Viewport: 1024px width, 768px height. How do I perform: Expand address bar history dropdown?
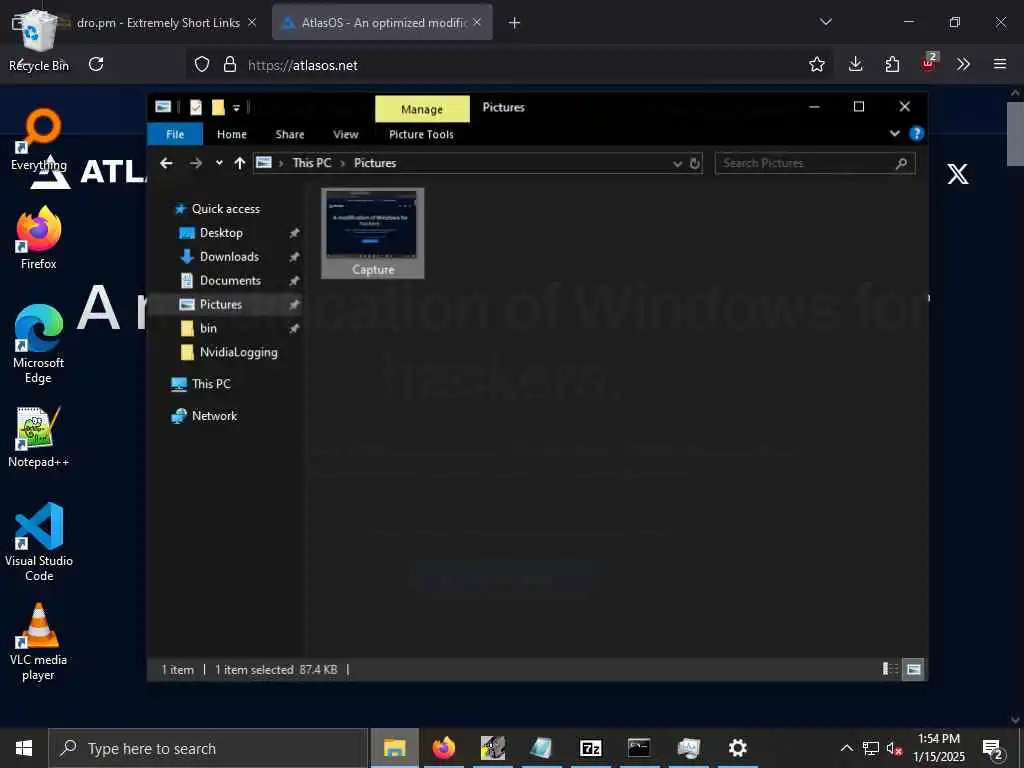point(677,163)
